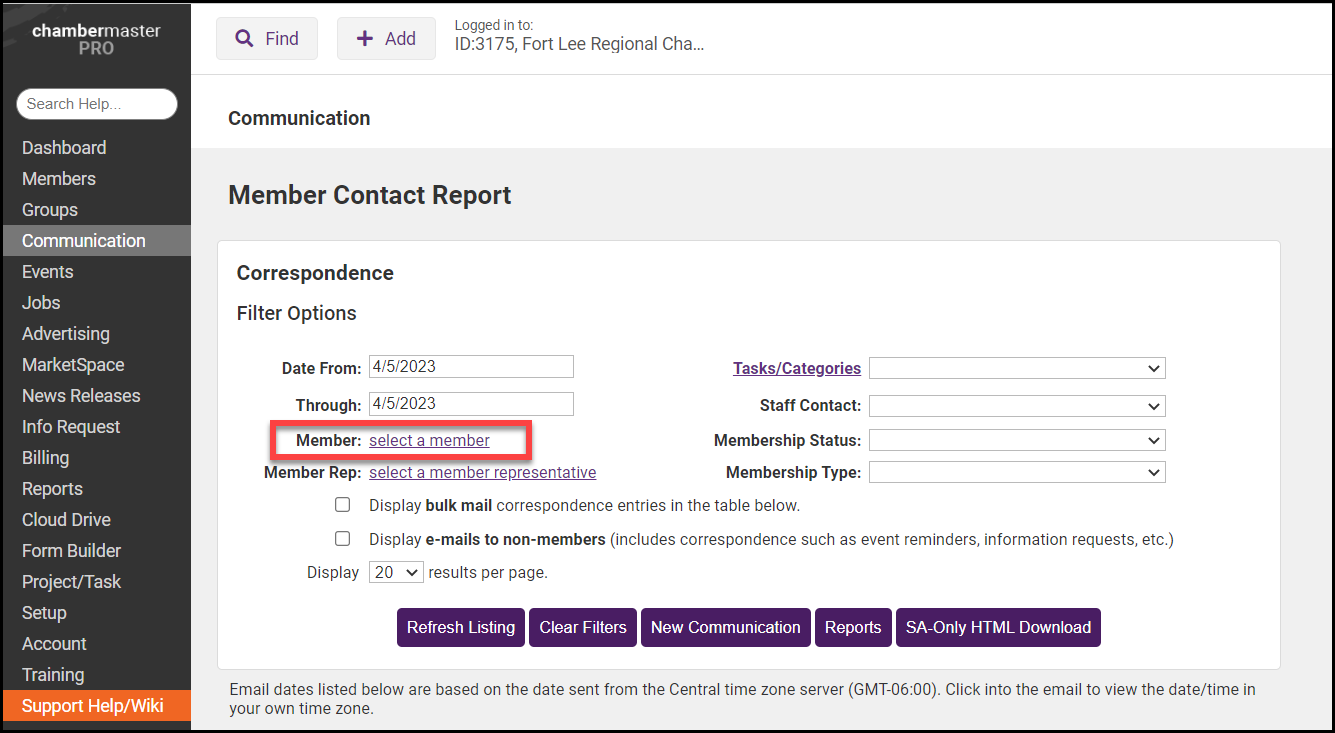Open the Membership Status dropdown

[1017, 440]
